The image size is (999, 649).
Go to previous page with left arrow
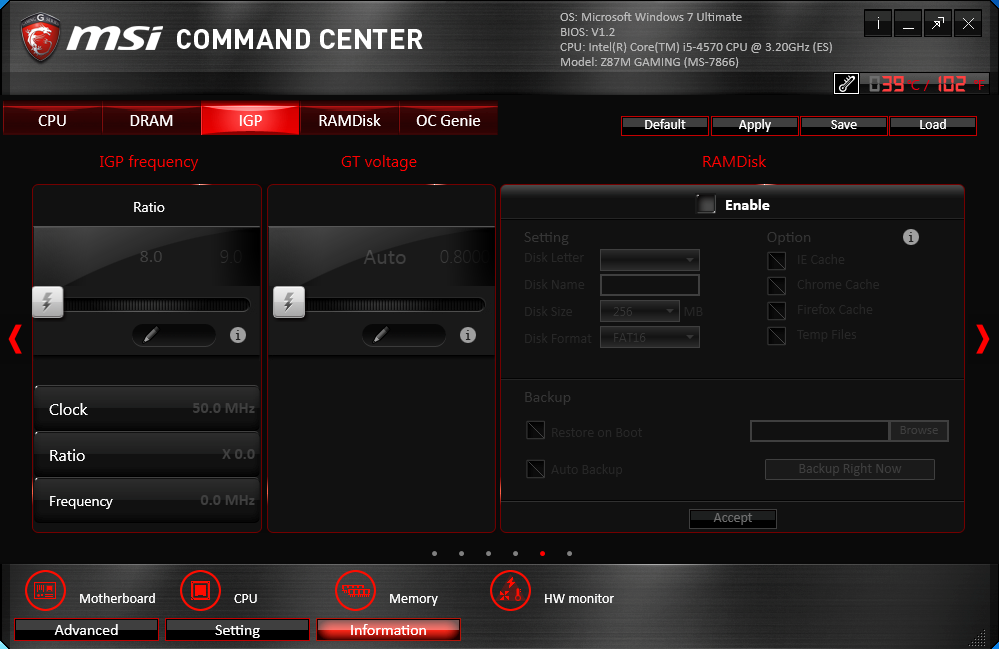click(x=15, y=339)
